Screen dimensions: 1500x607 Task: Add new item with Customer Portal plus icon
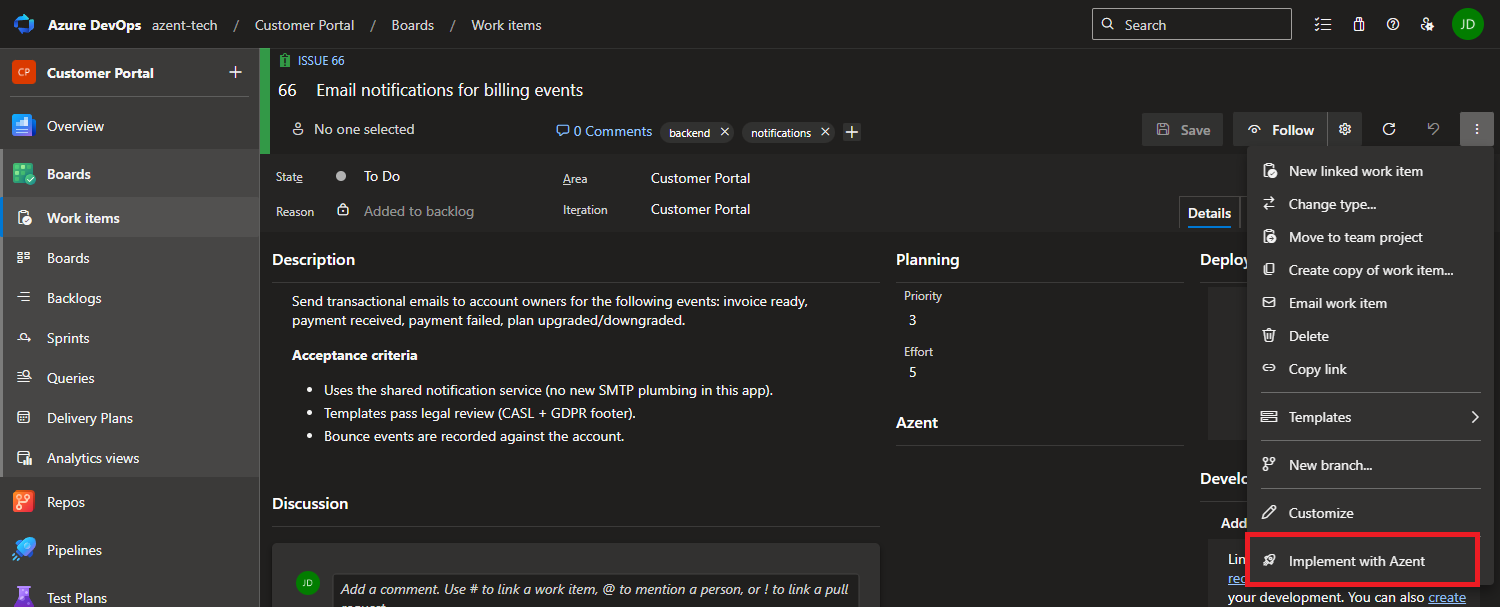pos(236,72)
